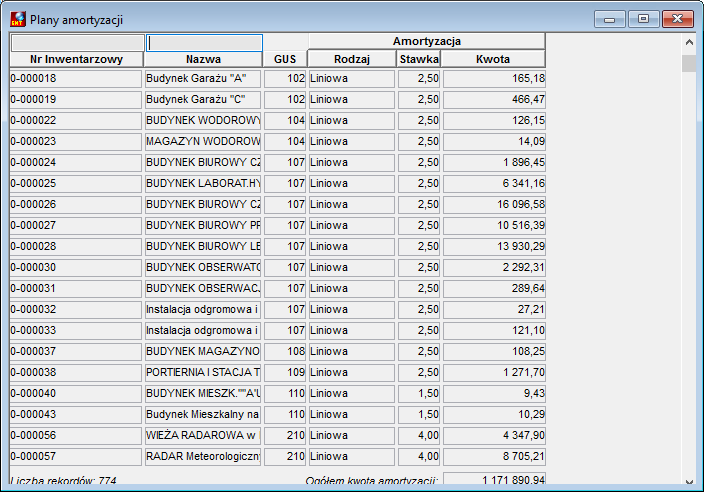The width and height of the screenshot is (704, 493).
Task: Click the Kwota column header
Action: point(493,59)
